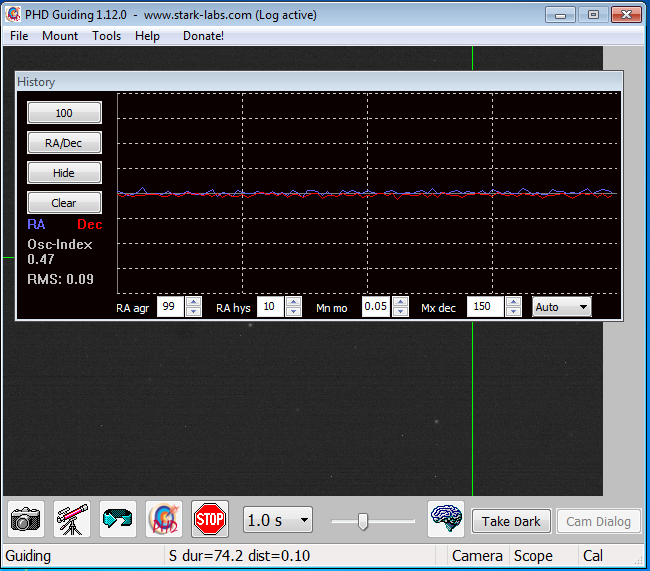Click the gamma slider handle

(x=363, y=521)
